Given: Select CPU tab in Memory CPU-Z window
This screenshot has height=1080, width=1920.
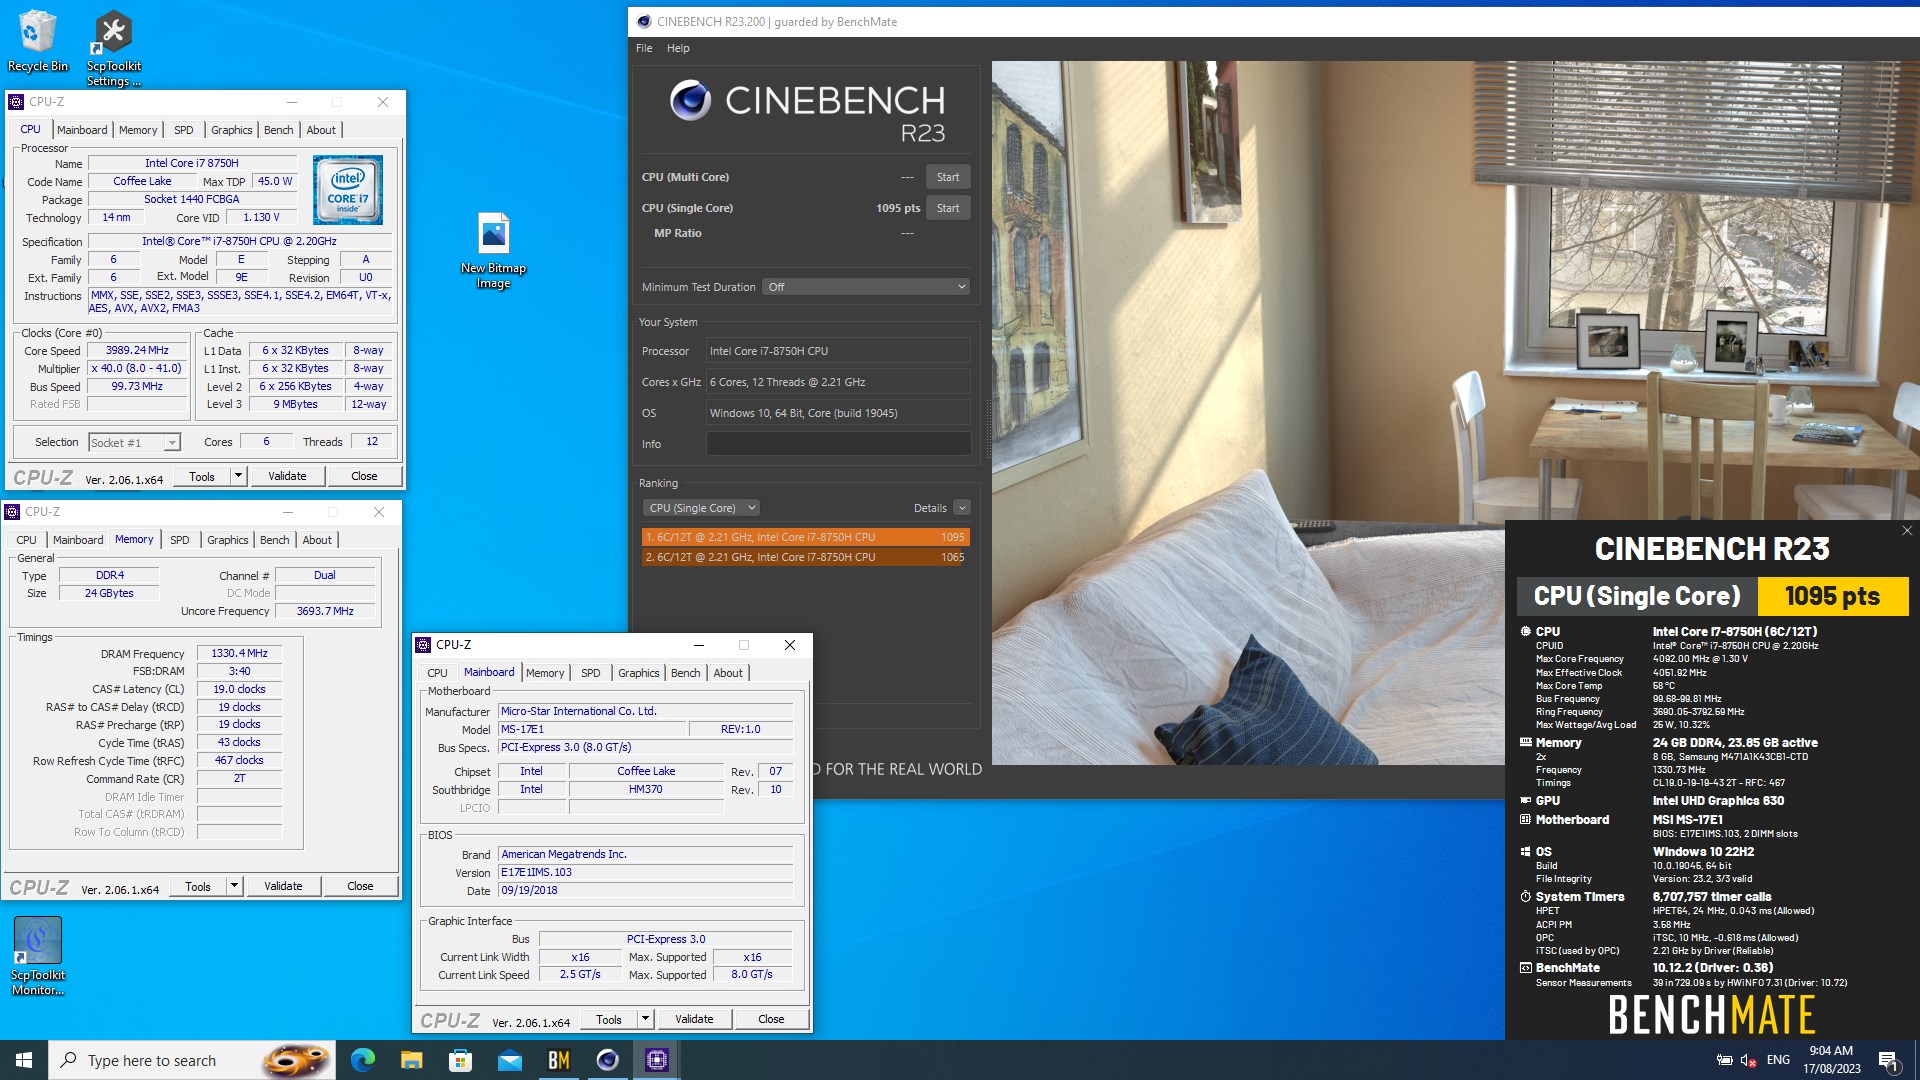Looking at the screenshot, I should click(x=27, y=540).
